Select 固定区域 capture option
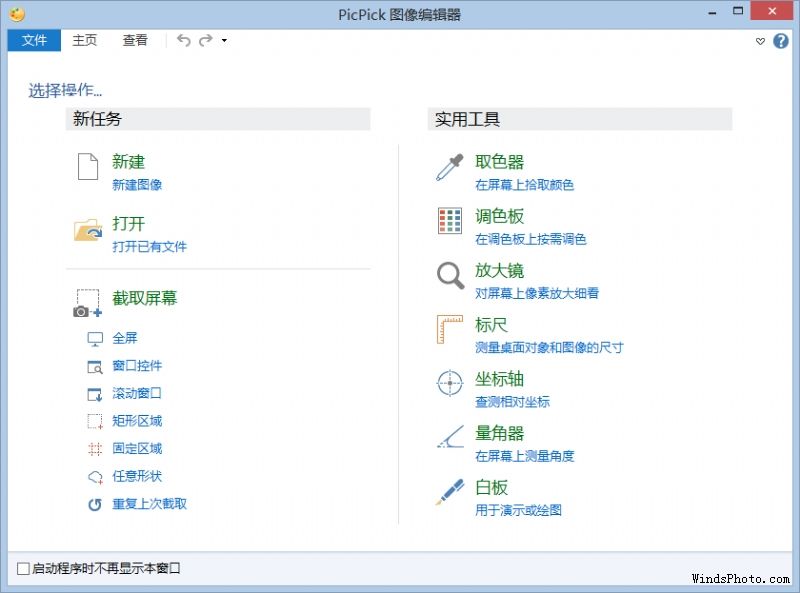800x593 pixels. (x=137, y=449)
